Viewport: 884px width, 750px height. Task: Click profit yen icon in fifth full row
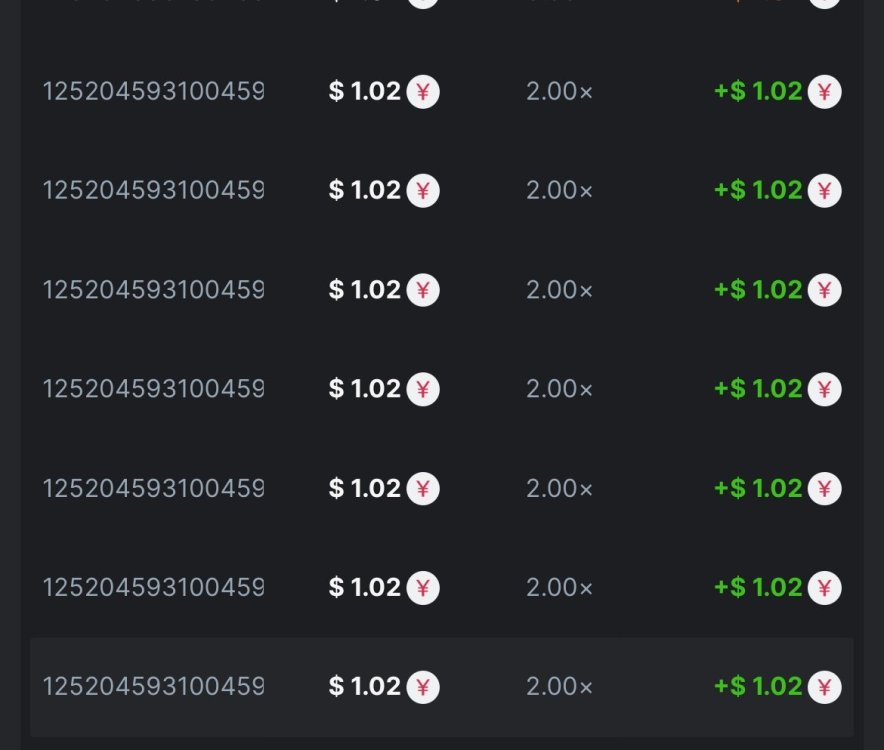825,488
